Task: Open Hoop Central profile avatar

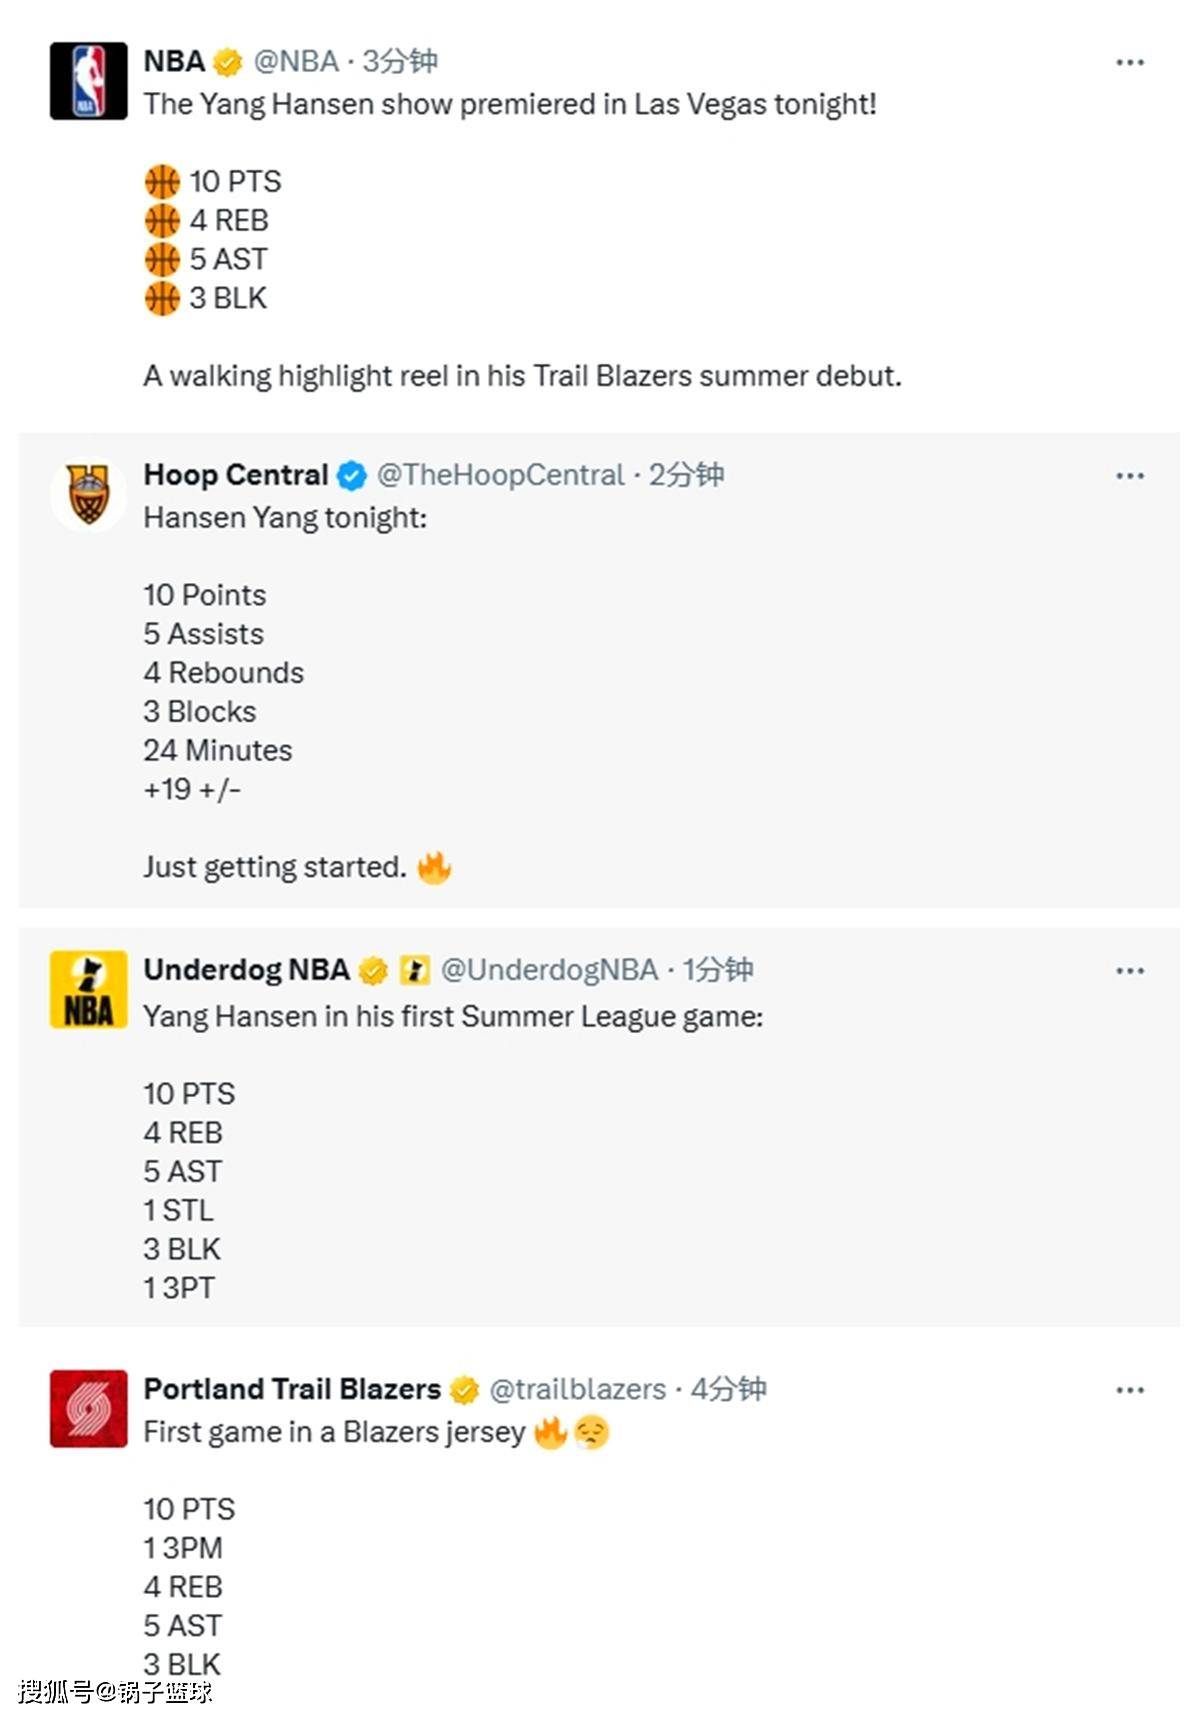Action: point(89,494)
